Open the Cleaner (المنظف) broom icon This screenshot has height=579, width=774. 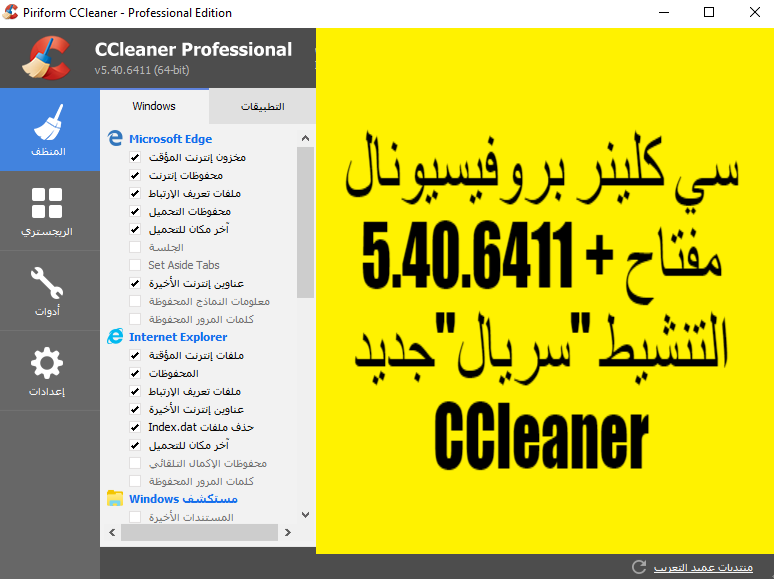[x=48, y=122]
